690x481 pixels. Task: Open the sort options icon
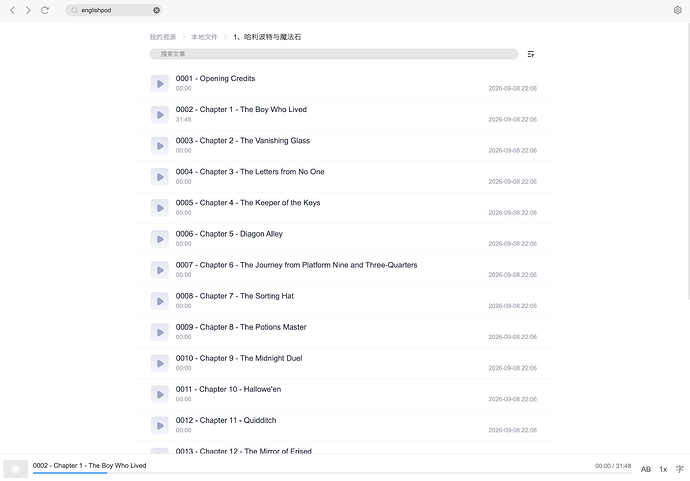[x=531, y=54]
